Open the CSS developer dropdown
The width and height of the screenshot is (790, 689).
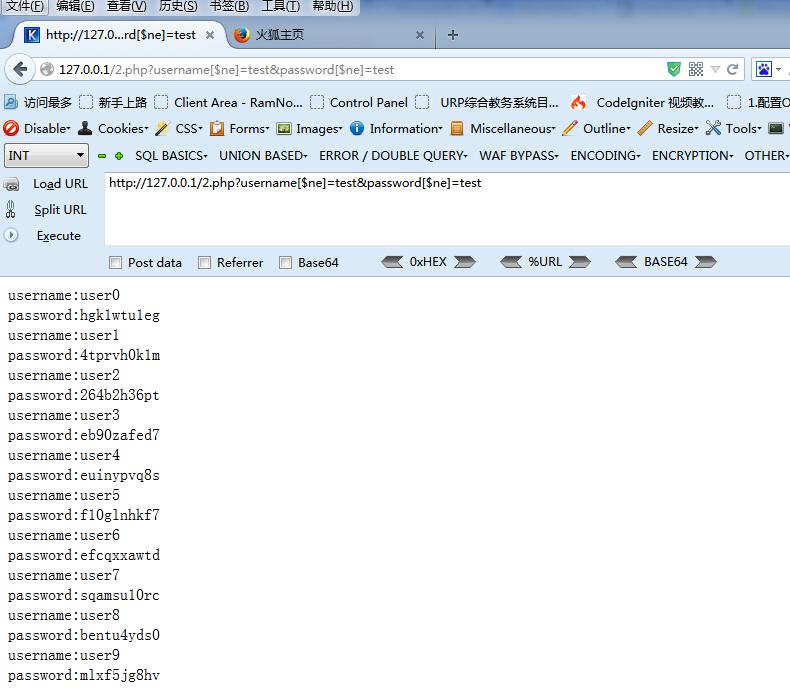(x=179, y=129)
